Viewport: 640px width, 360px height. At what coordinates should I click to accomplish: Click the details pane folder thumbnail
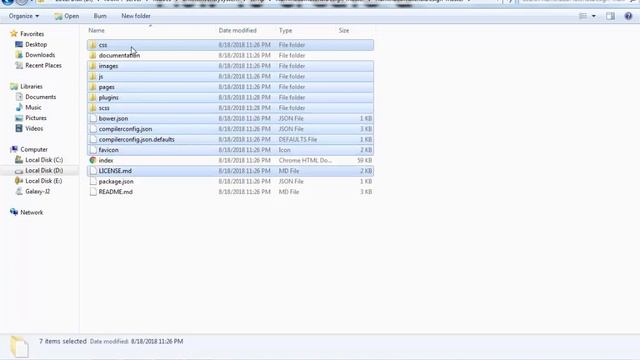19,346
